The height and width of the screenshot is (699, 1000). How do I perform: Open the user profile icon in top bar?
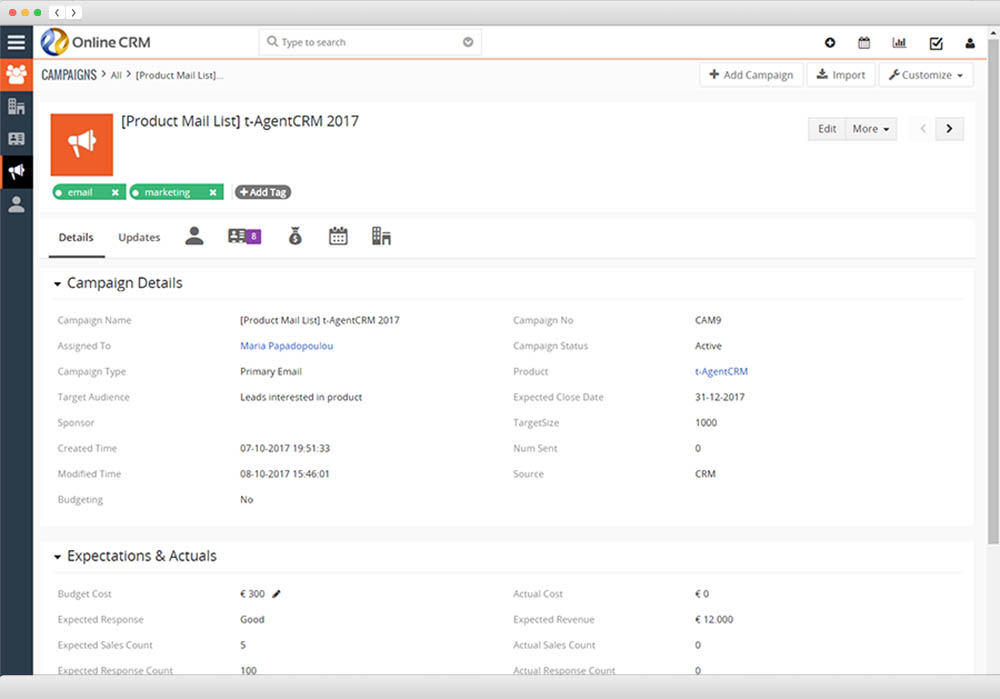(970, 43)
